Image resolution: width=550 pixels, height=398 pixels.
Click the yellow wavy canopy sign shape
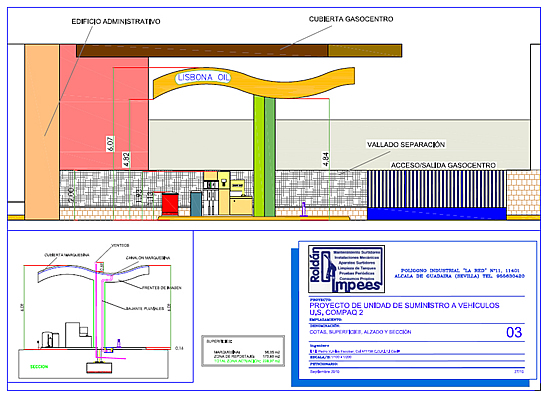254,83
